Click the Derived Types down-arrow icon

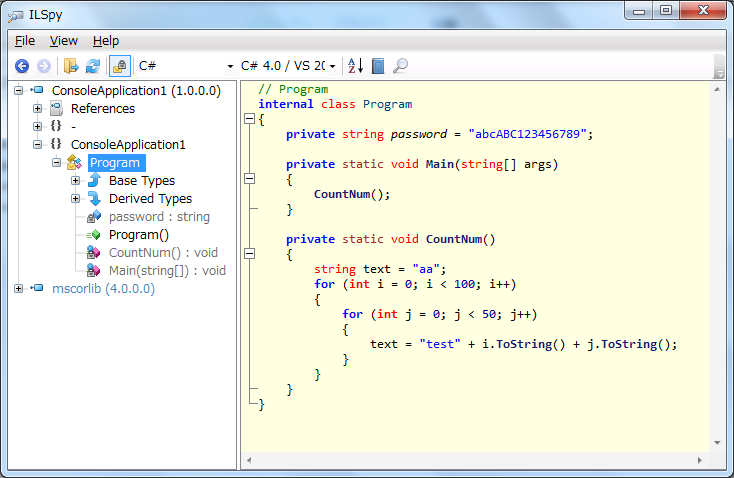point(95,199)
